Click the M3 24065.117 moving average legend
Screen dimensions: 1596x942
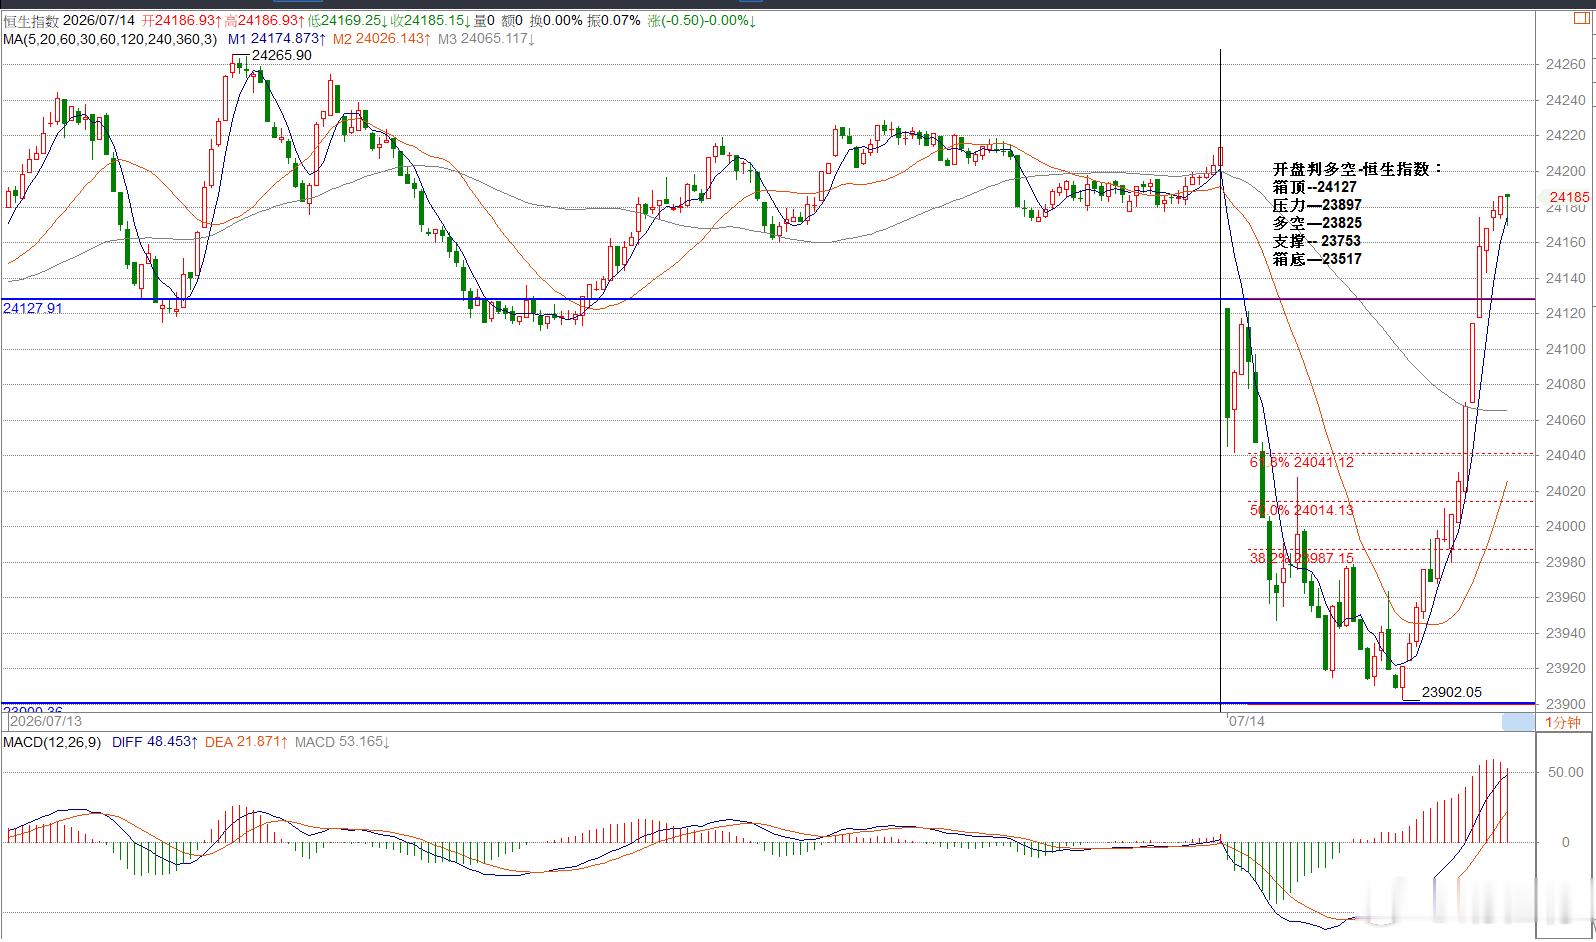[487, 39]
